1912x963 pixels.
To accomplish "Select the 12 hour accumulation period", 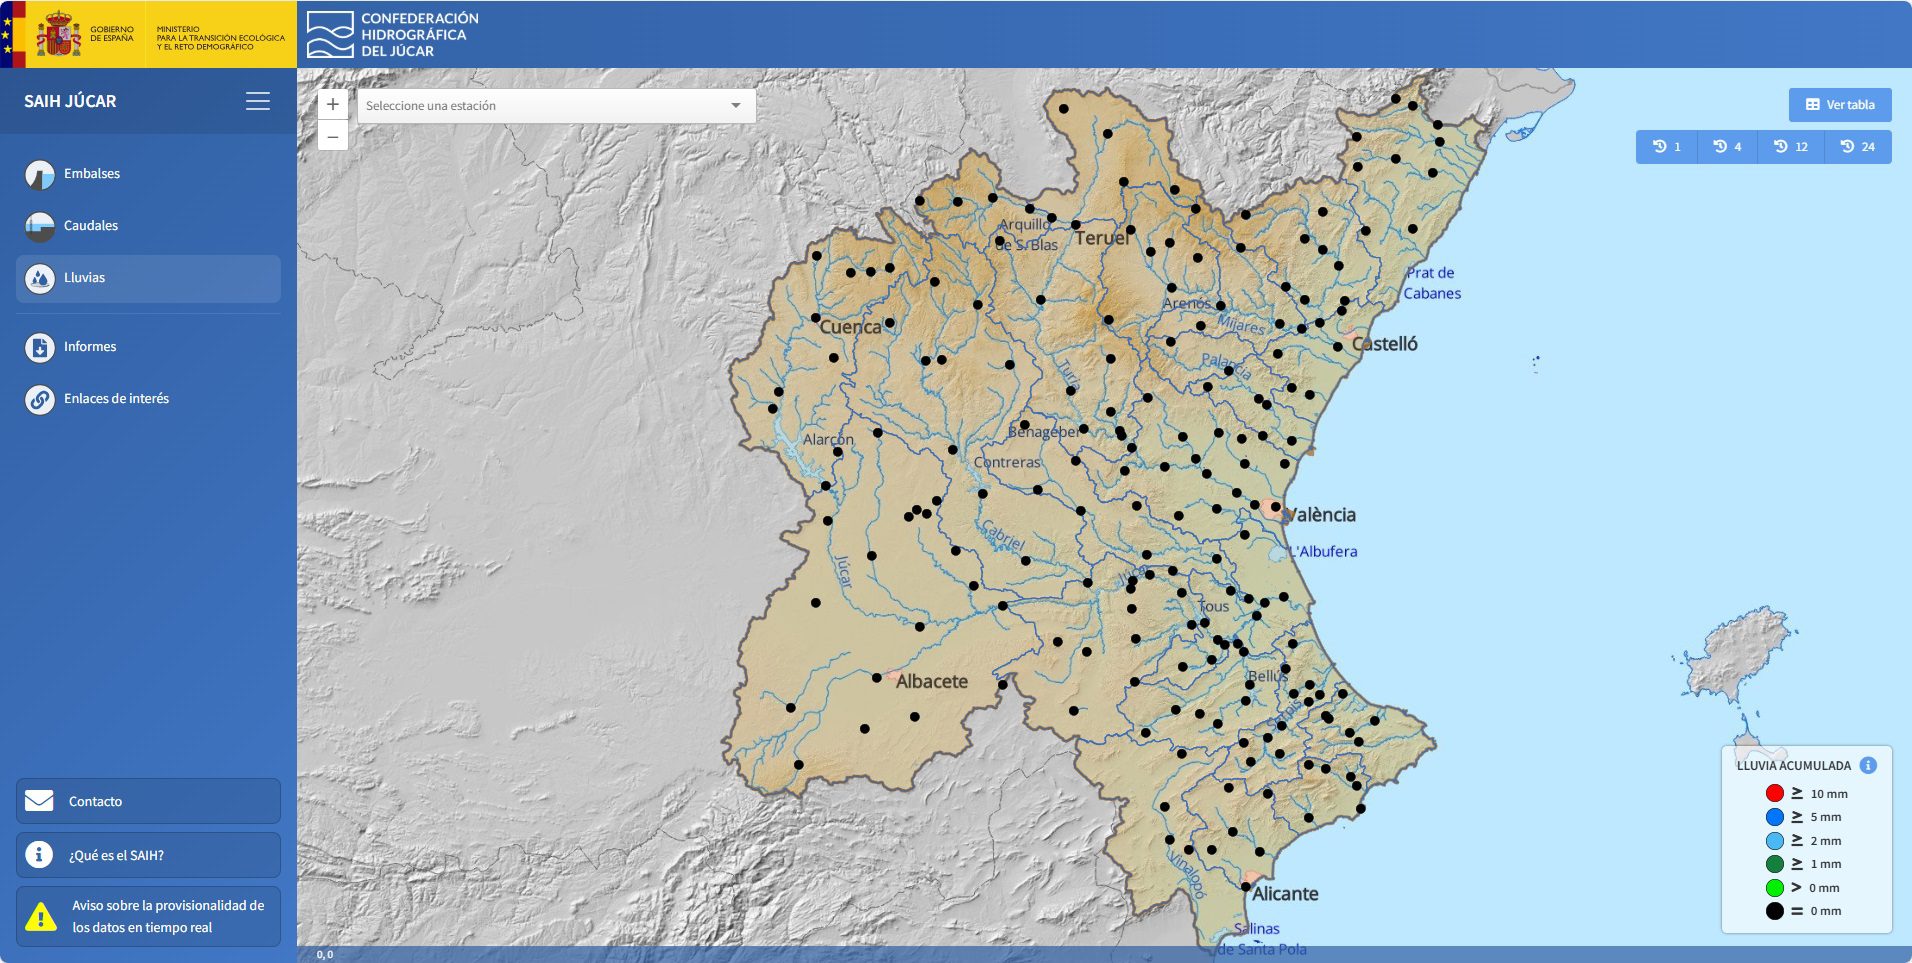I will tap(1791, 147).
